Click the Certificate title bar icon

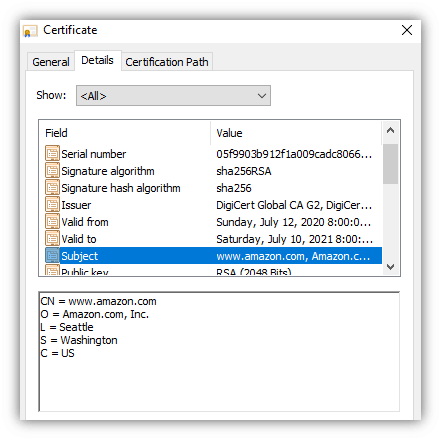pyautogui.click(x=30, y=31)
